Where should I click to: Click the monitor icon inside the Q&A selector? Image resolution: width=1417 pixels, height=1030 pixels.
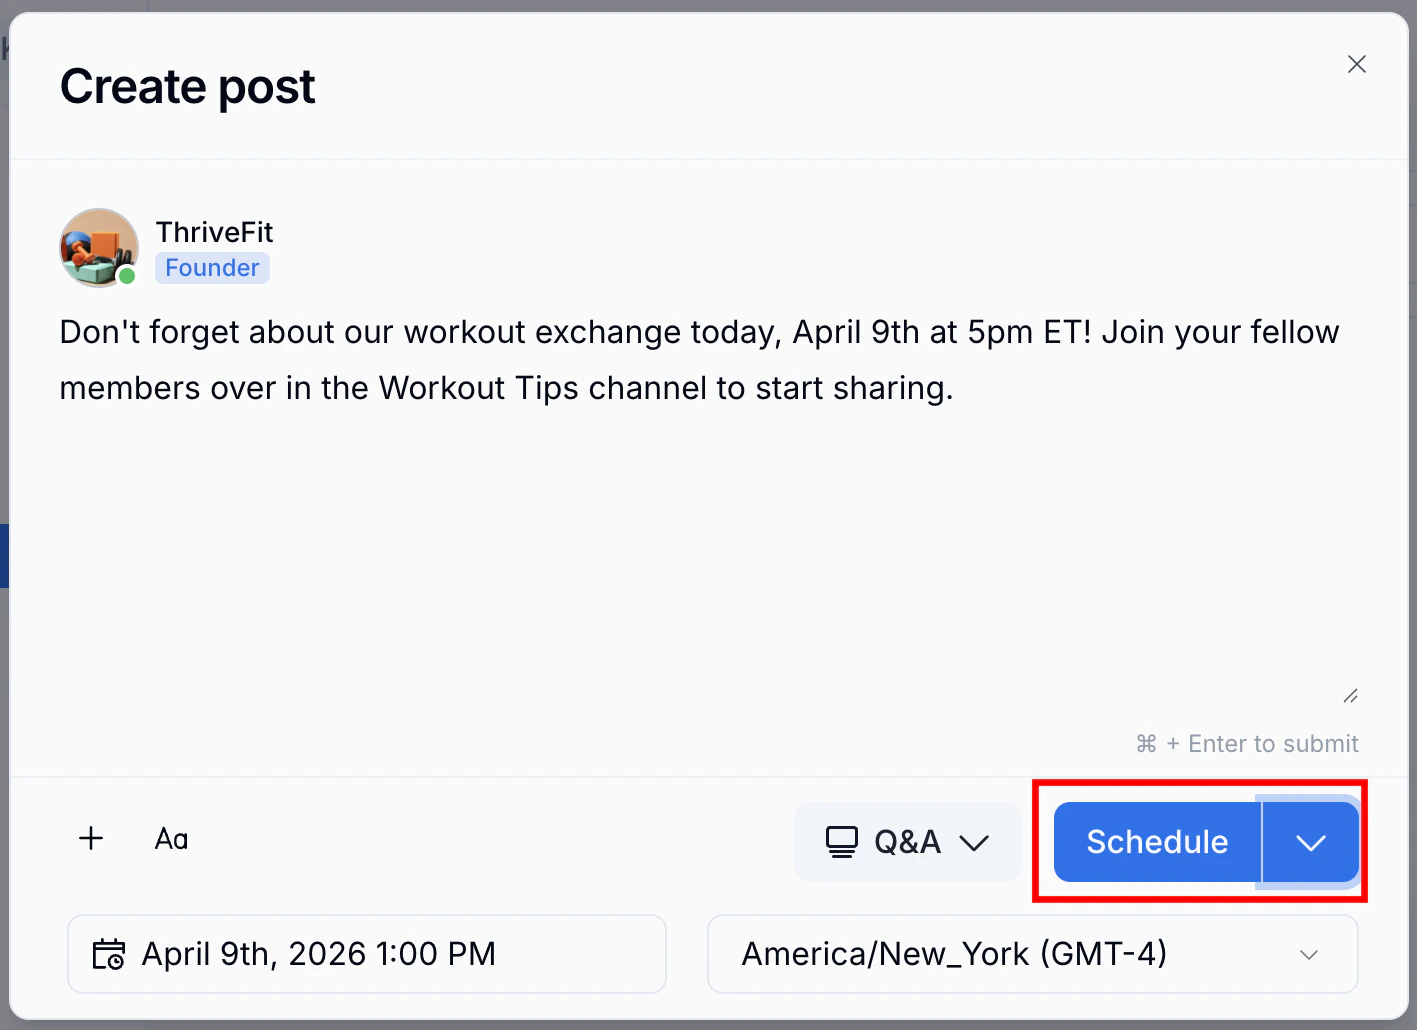click(841, 841)
